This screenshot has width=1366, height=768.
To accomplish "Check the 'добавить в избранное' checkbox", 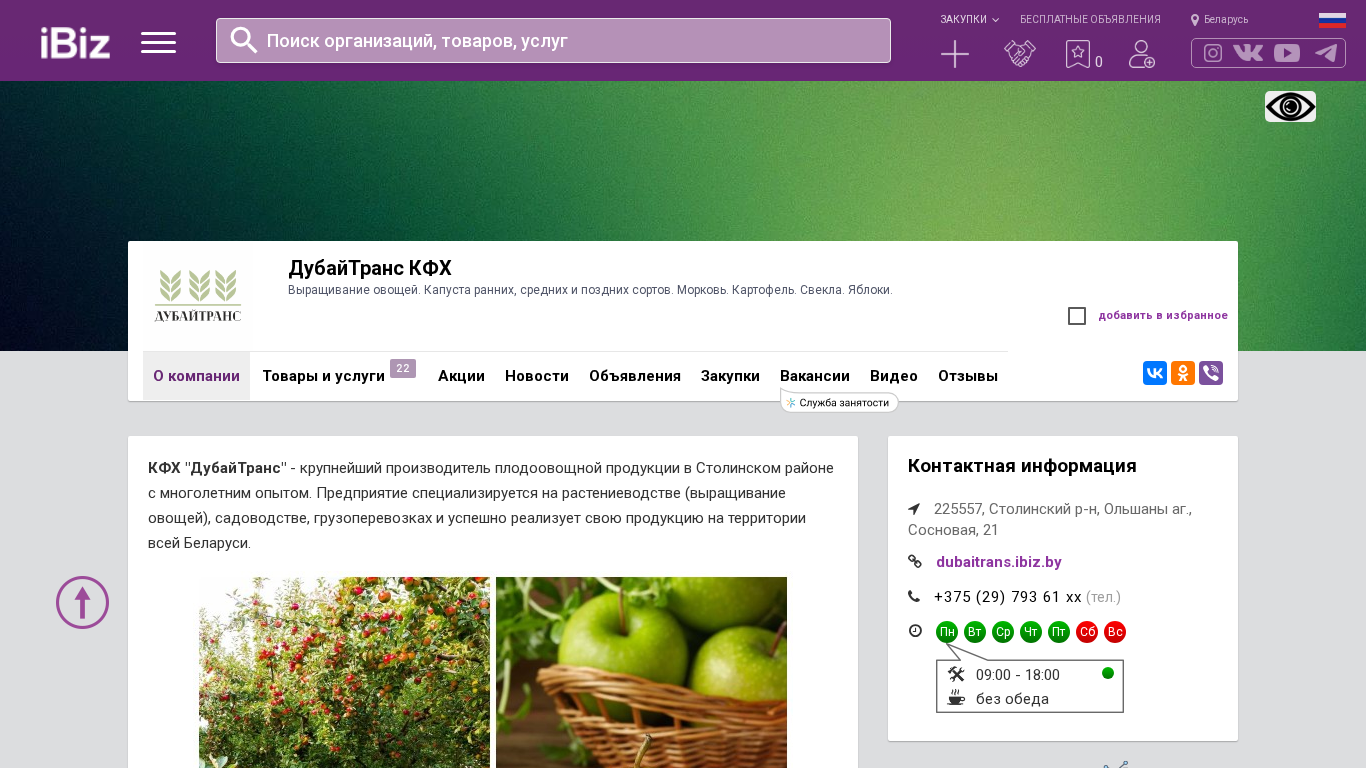I will [1077, 316].
